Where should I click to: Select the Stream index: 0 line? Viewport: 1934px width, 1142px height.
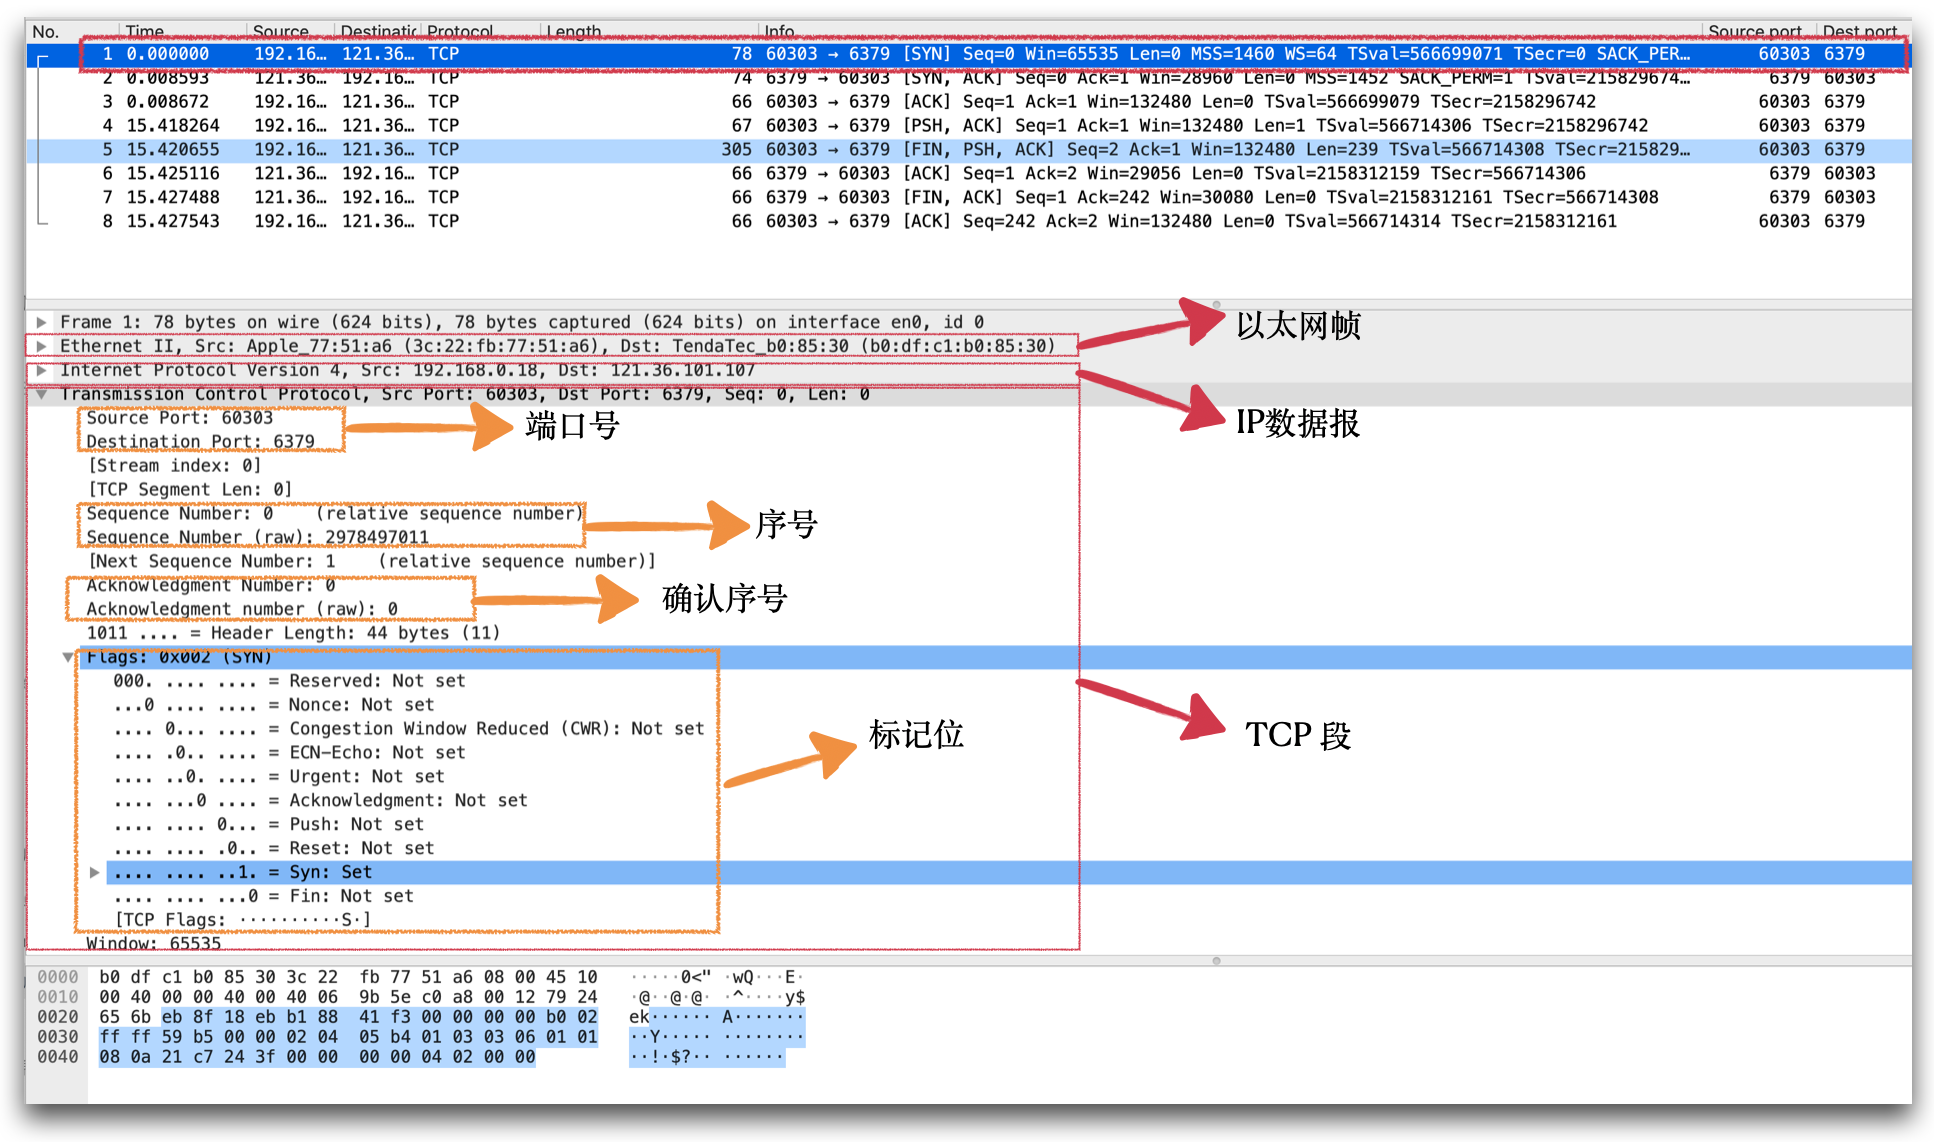point(175,466)
